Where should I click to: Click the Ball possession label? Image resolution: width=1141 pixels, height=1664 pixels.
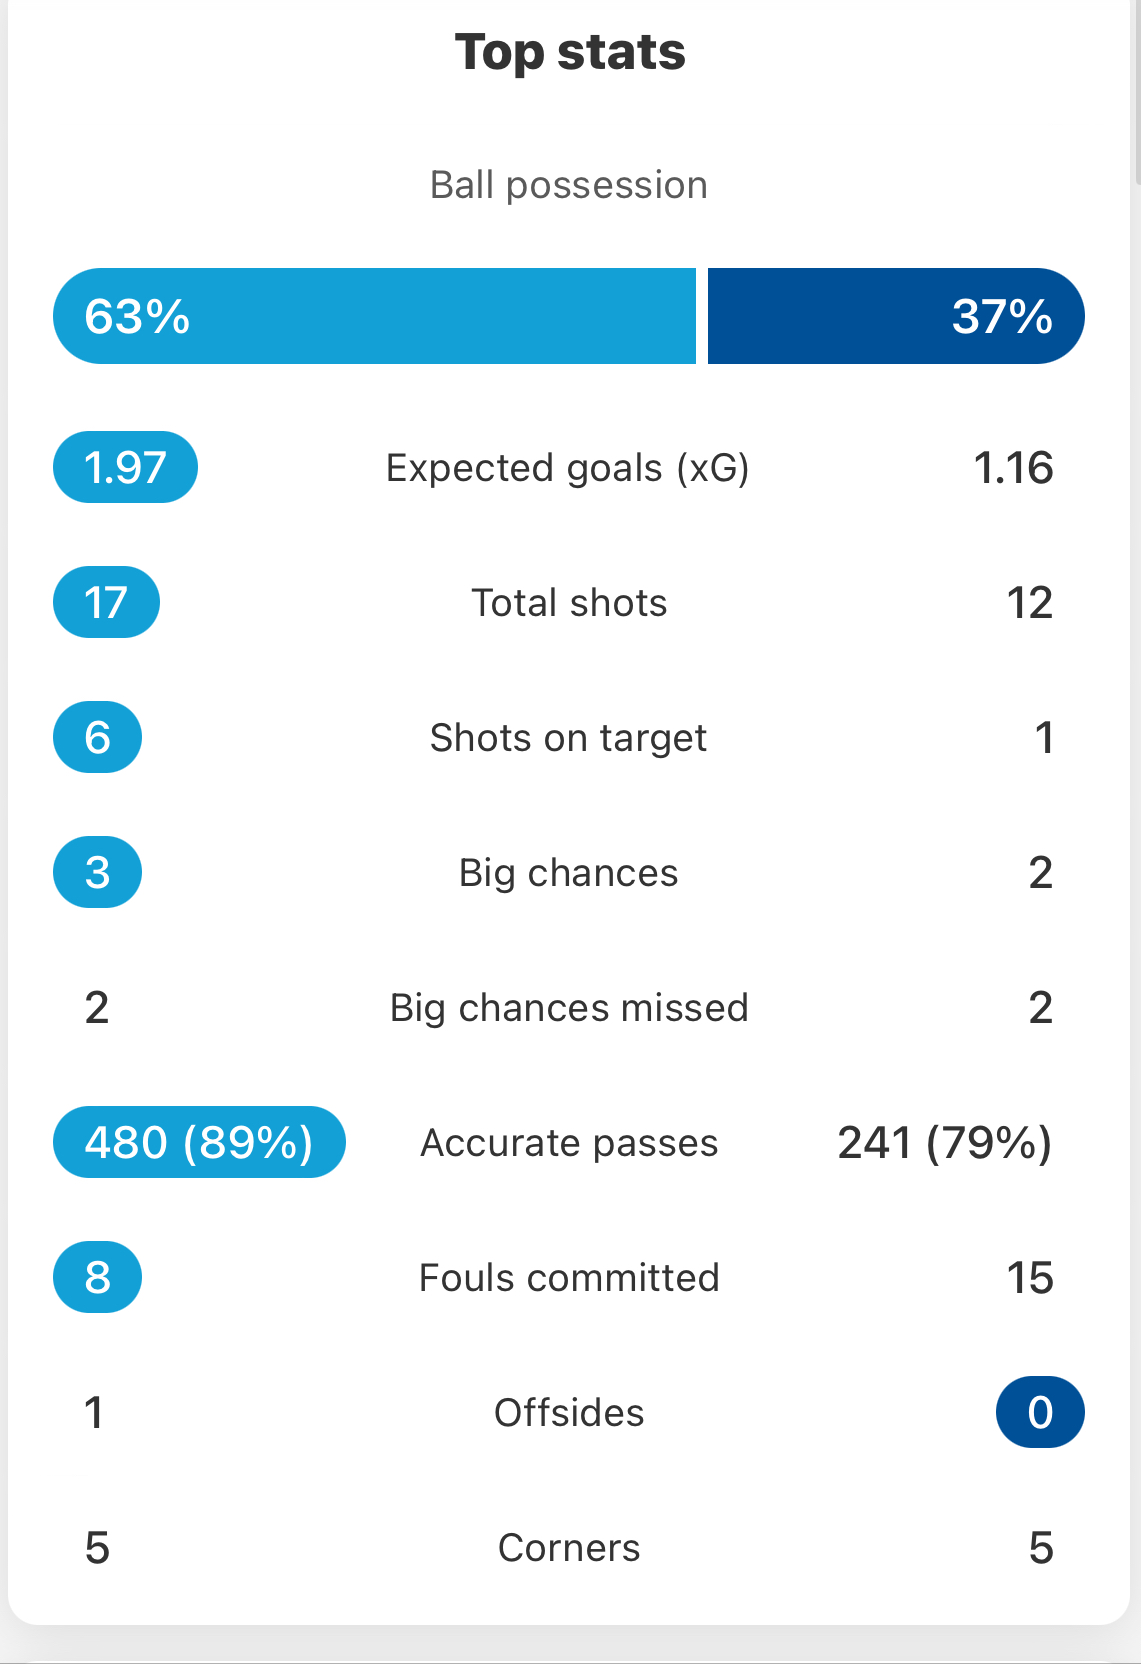(569, 185)
